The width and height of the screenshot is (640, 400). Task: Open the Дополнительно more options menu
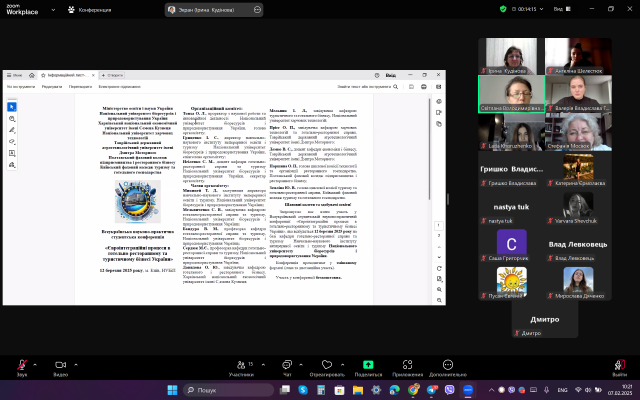tap(449, 364)
